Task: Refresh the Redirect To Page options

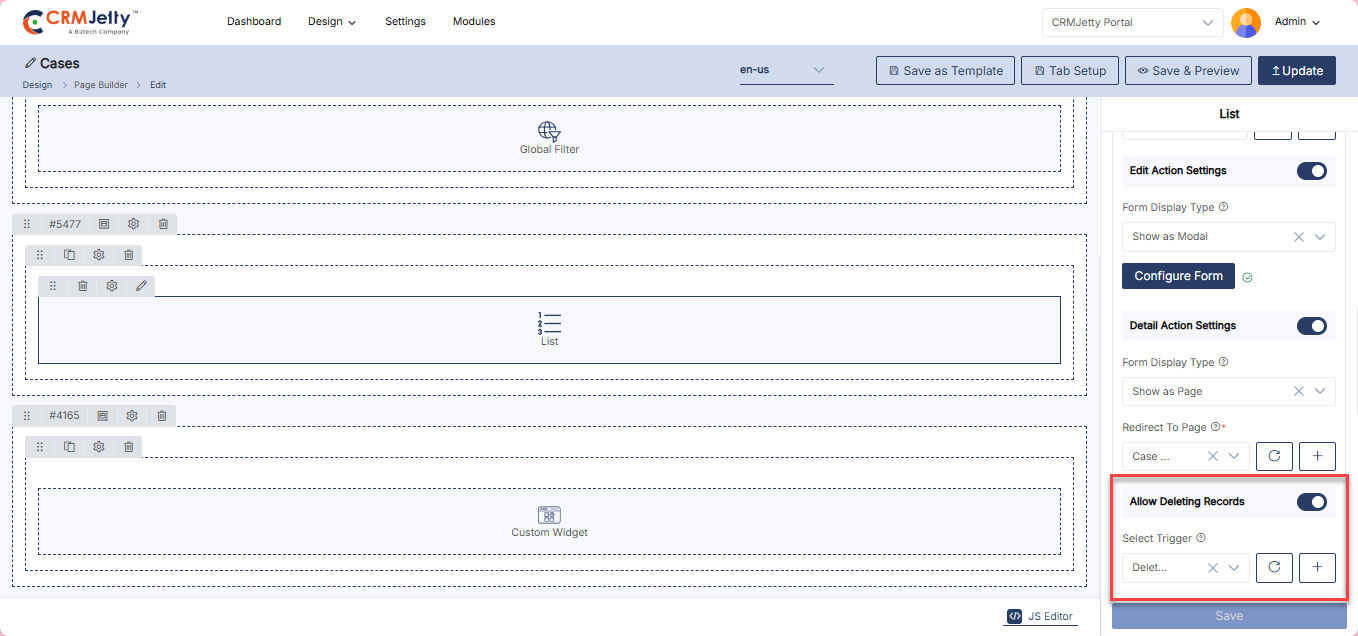Action: click(1274, 456)
